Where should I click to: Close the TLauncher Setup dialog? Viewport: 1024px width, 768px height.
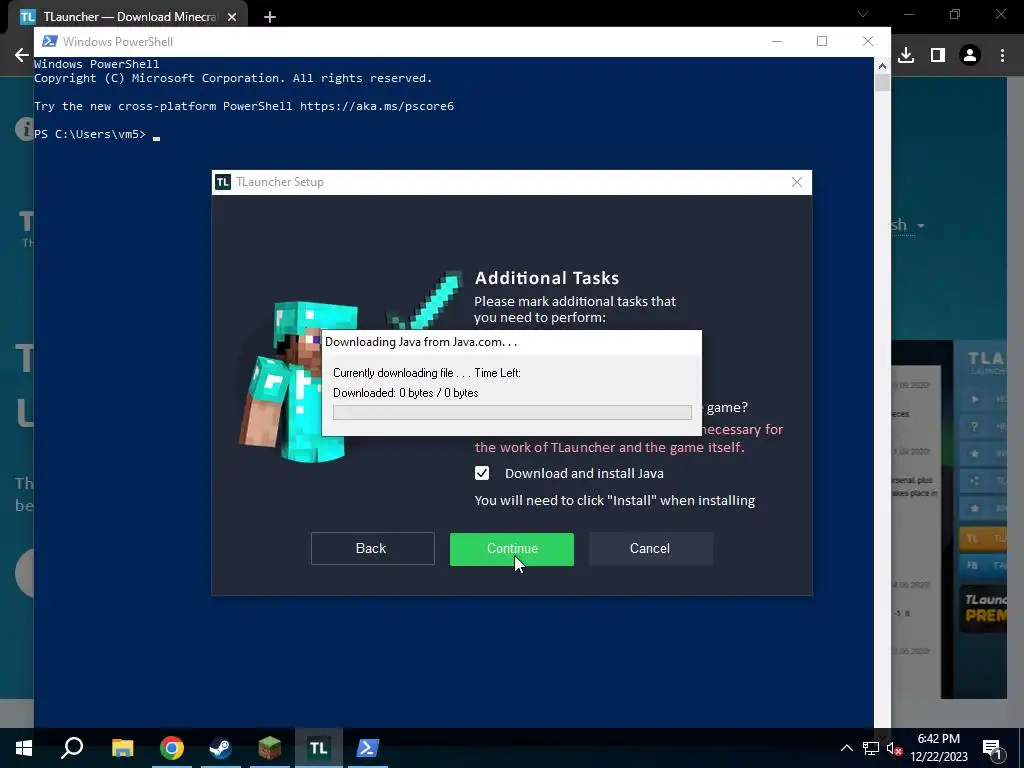797,182
